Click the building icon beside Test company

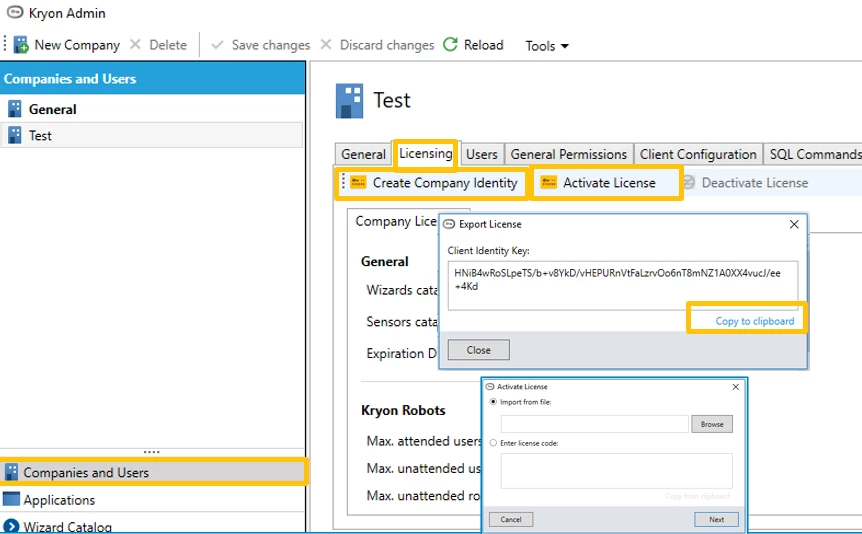[x=15, y=135]
